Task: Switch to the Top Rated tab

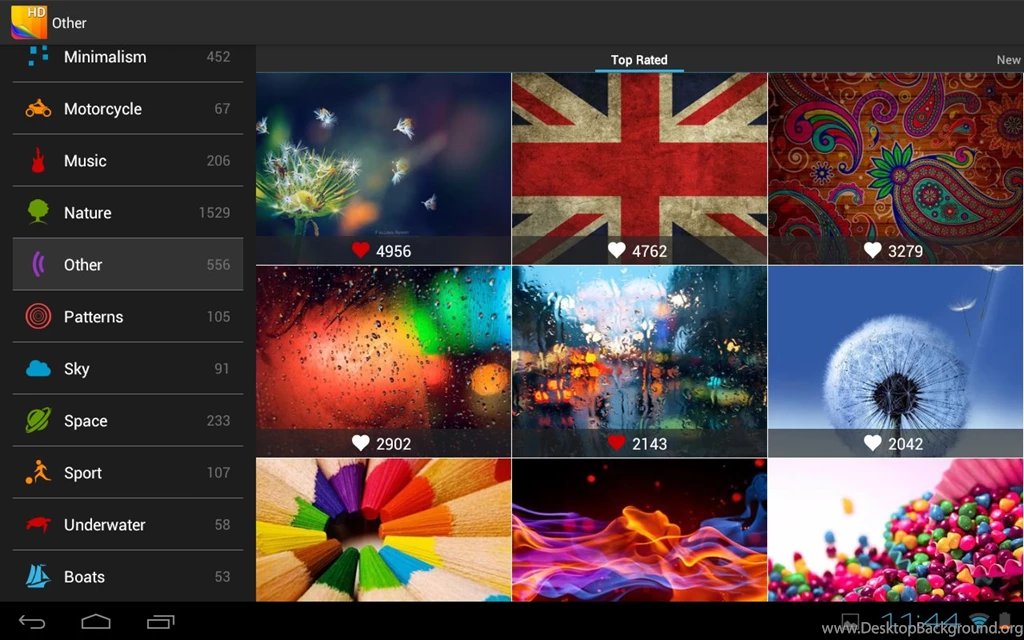Action: pos(639,60)
